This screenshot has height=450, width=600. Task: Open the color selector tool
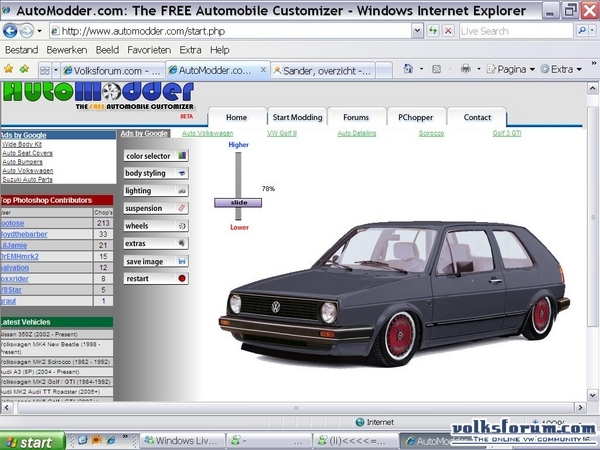[x=156, y=156]
